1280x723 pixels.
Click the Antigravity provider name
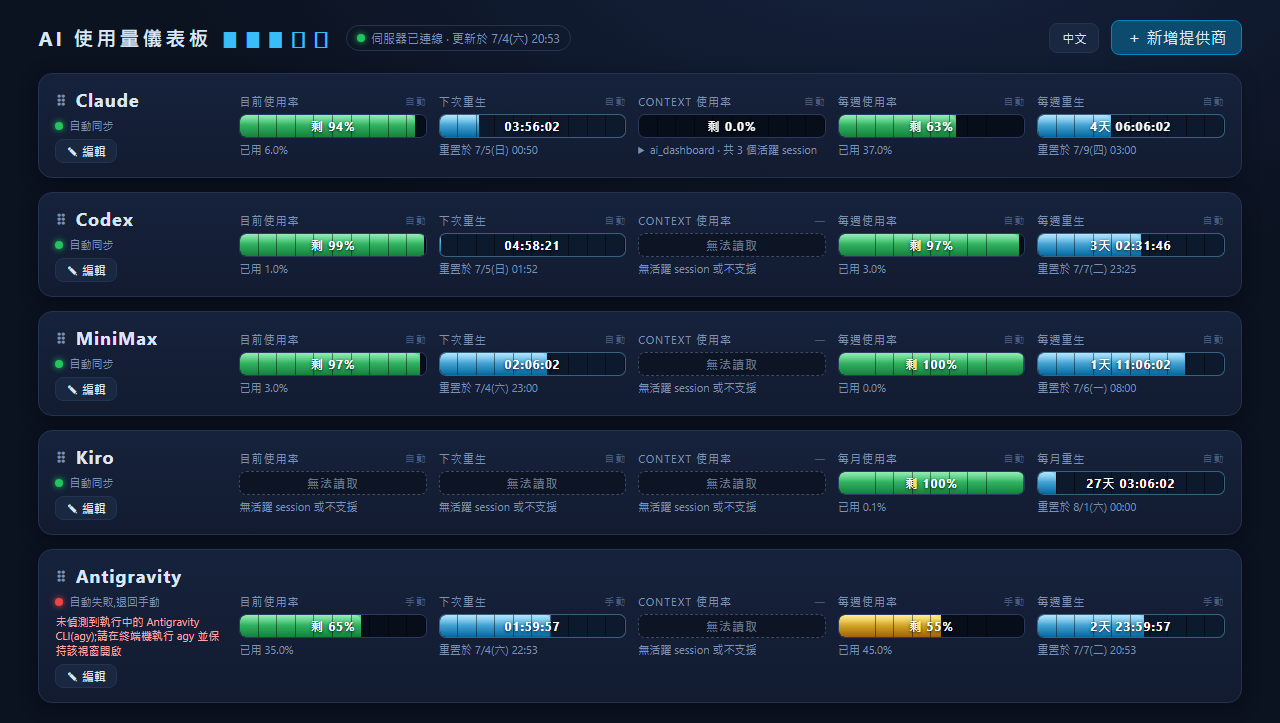(129, 577)
